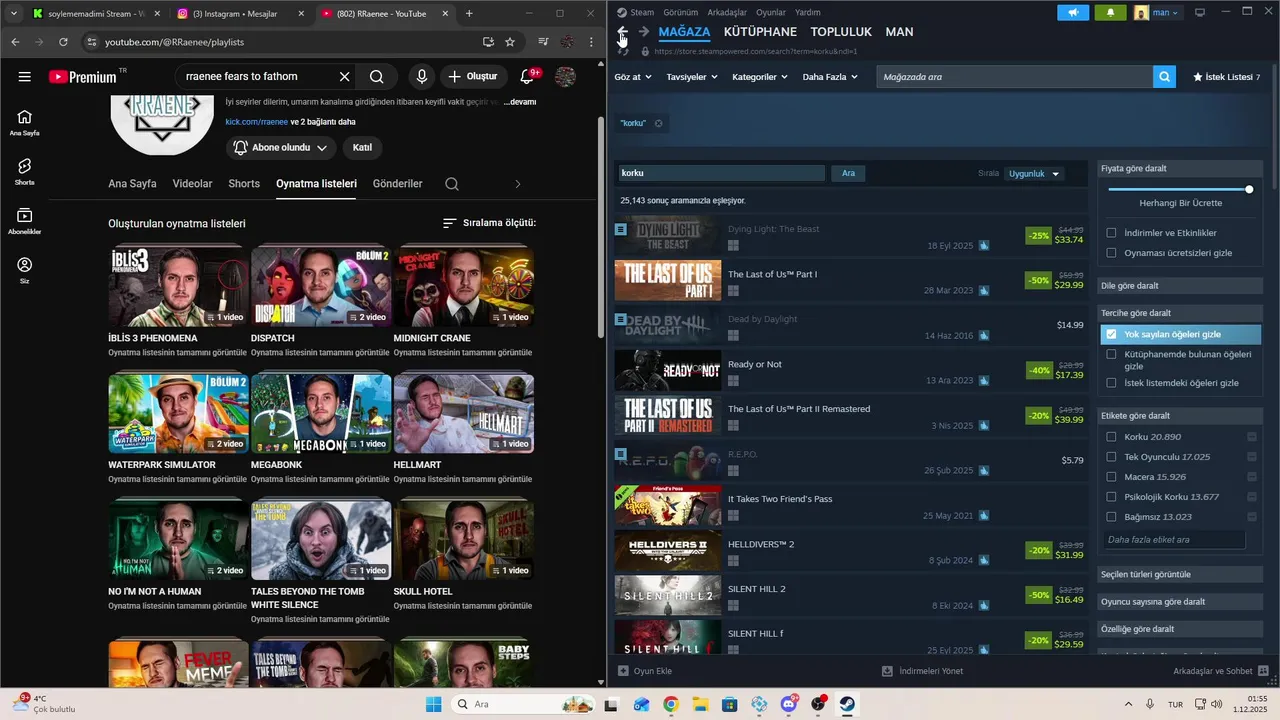Open the DISPATCH playlist thumbnail
This screenshot has height=720, width=1280.
coord(321,286)
